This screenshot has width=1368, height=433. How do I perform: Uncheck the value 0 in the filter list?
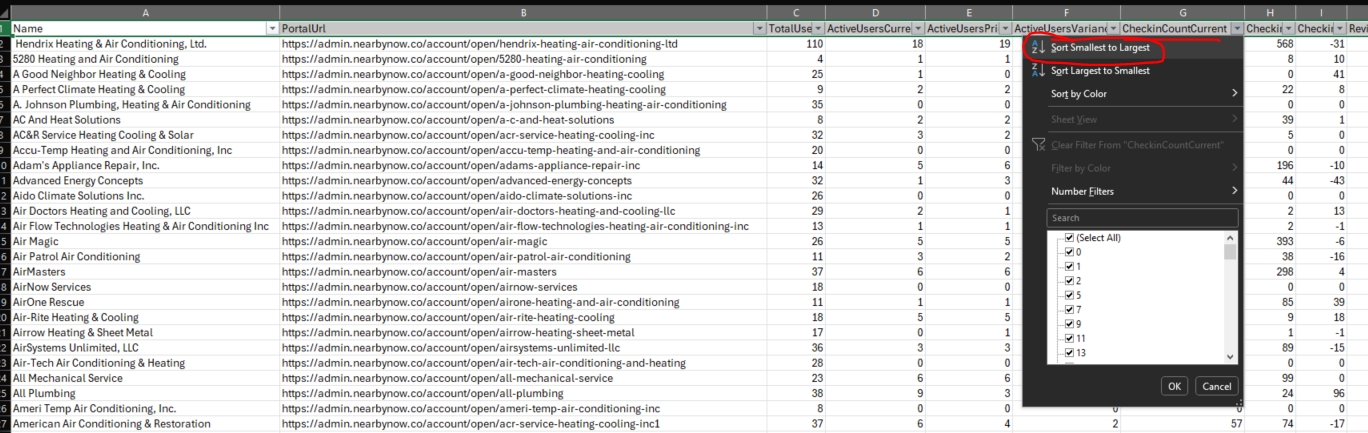coord(1069,252)
